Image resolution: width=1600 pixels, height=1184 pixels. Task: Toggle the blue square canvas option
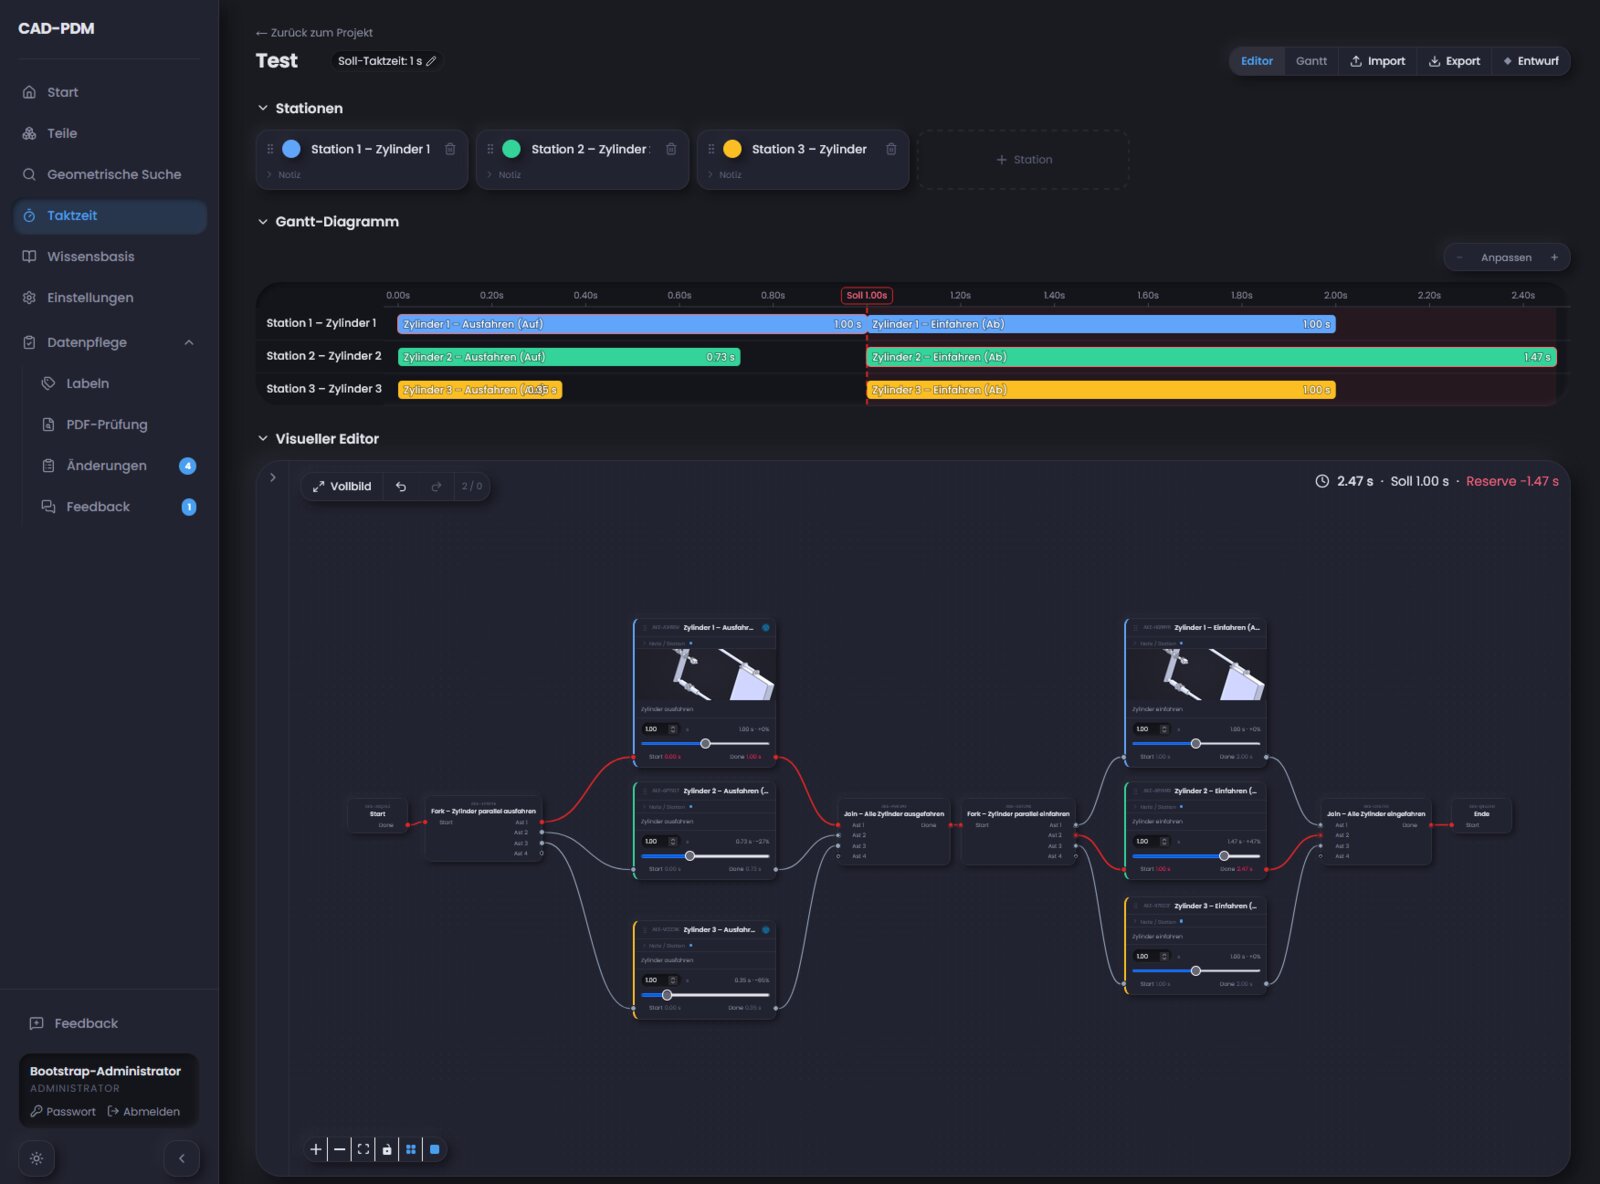435,1149
